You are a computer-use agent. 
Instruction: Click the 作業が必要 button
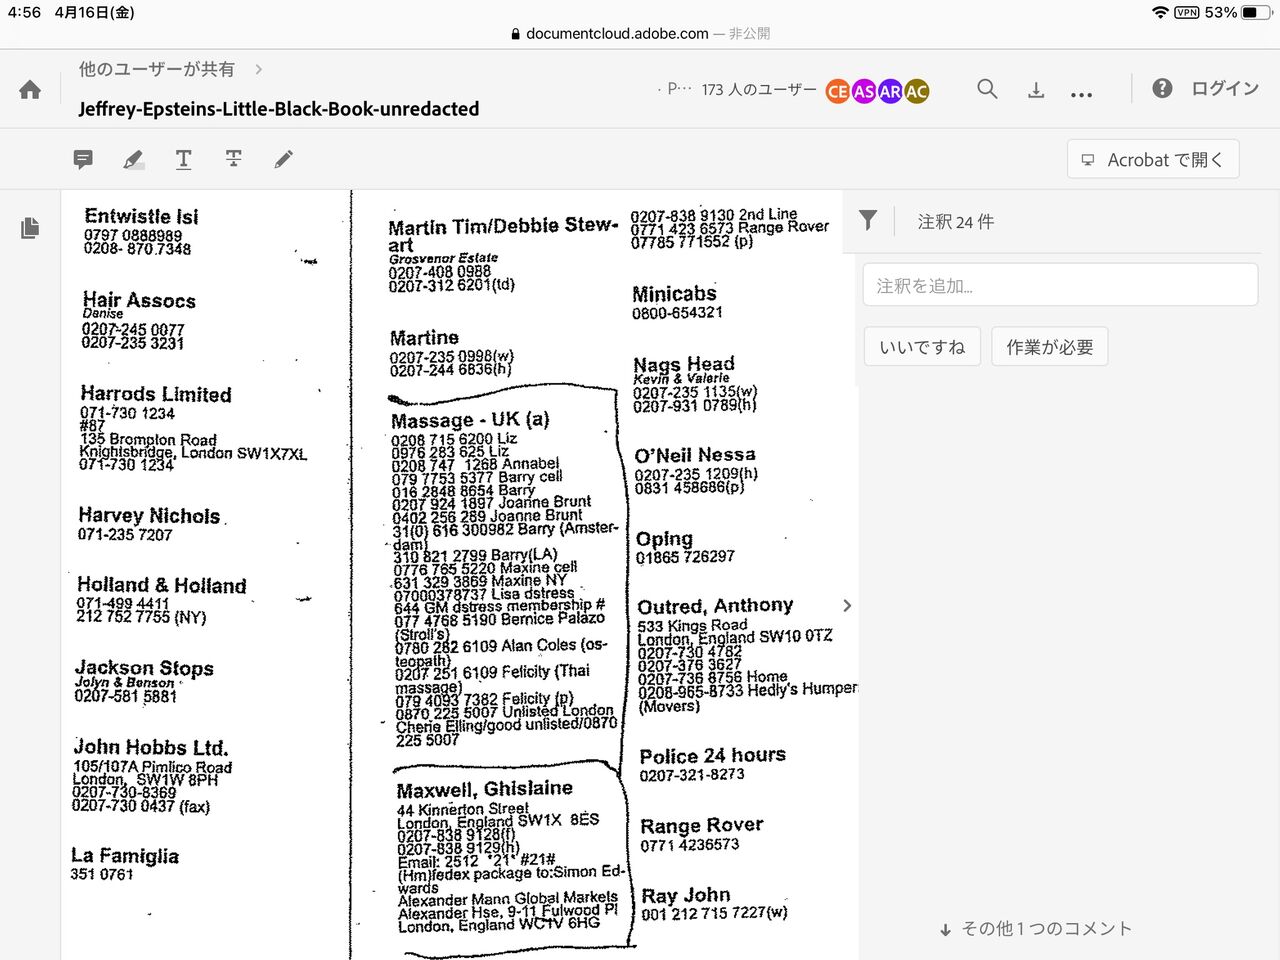(x=1050, y=347)
